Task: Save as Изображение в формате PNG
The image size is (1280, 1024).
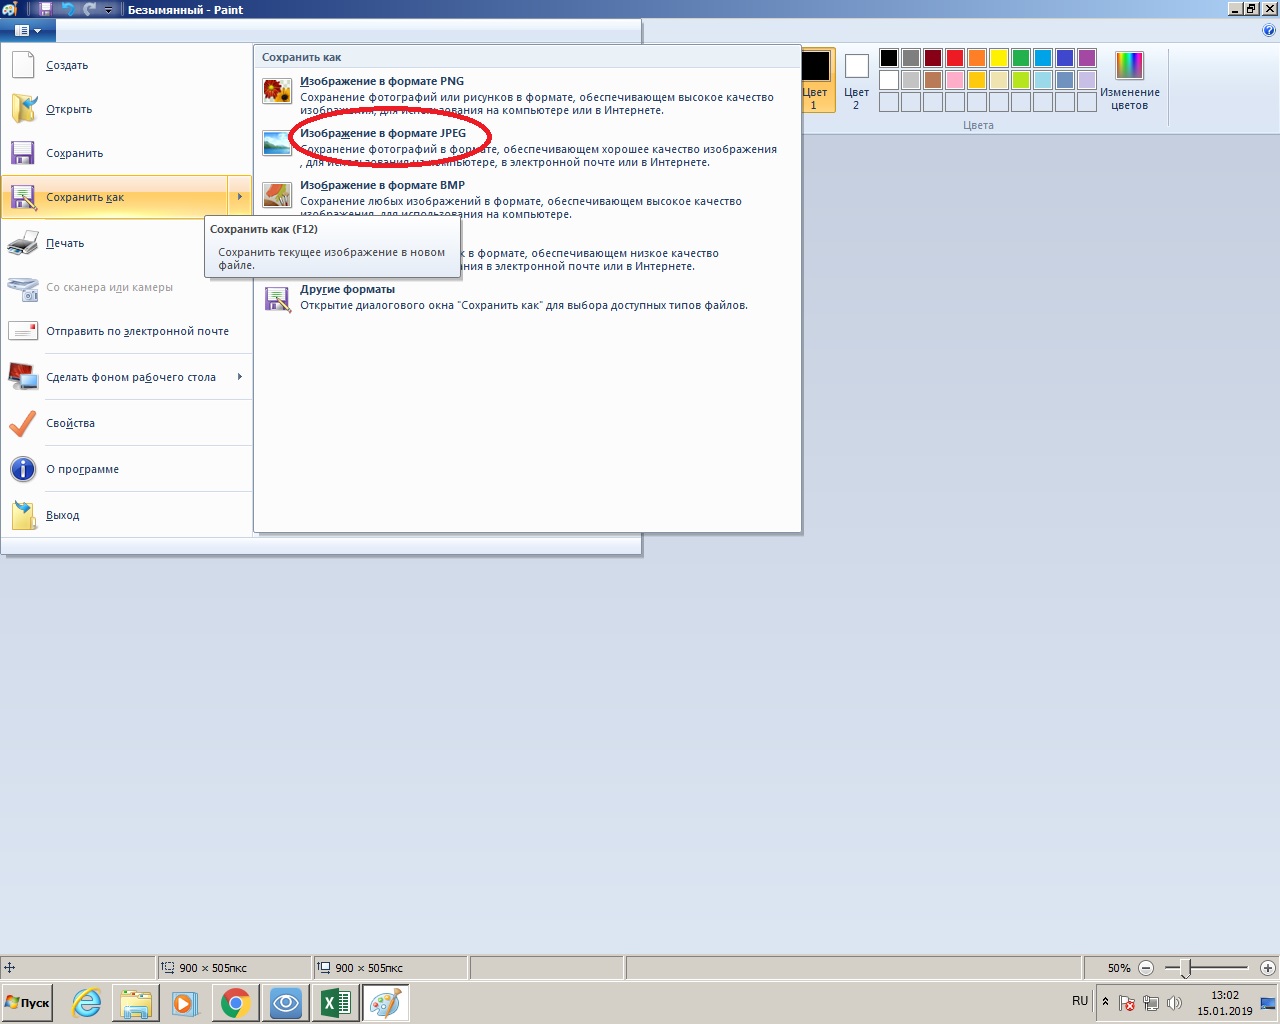Action: (527, 95)
